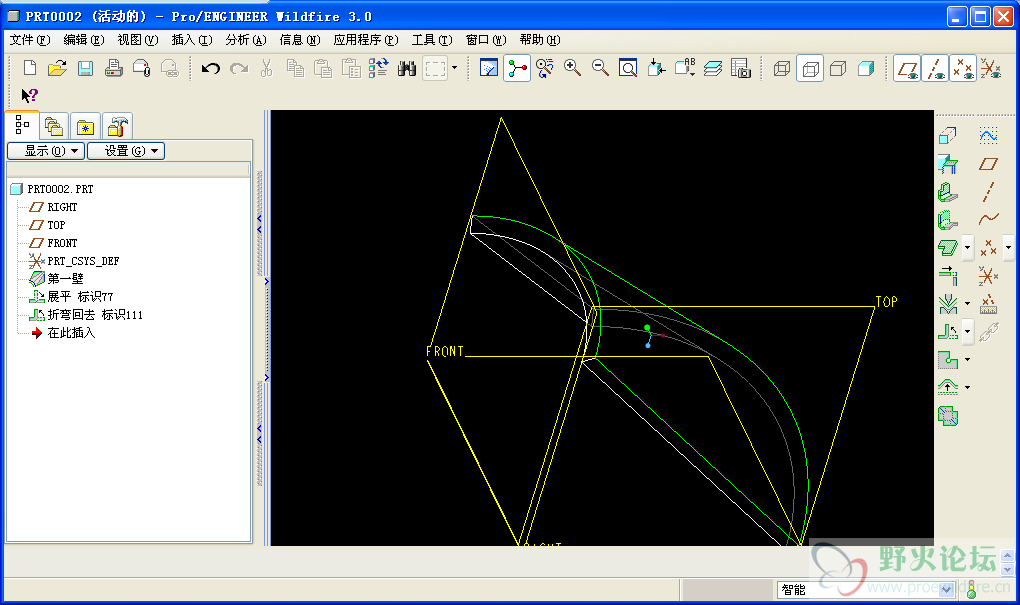
Task: Switch to no hidden line display
Action: 838,68
